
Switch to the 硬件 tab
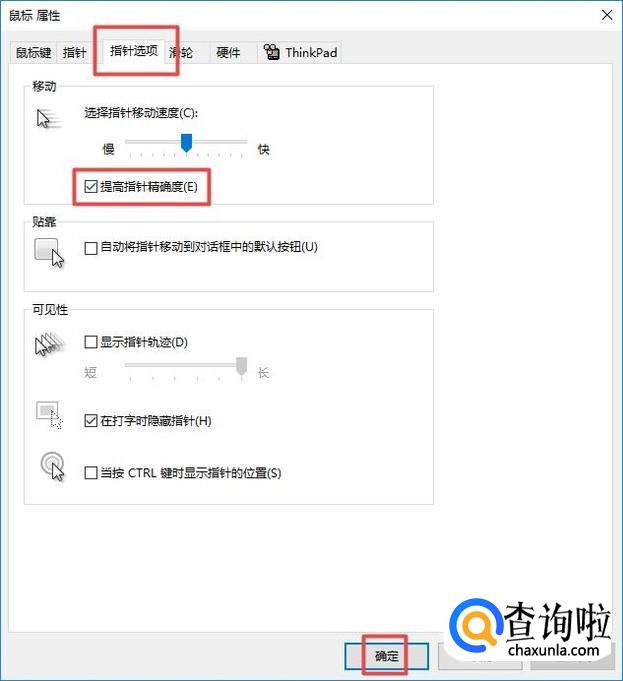228,53
